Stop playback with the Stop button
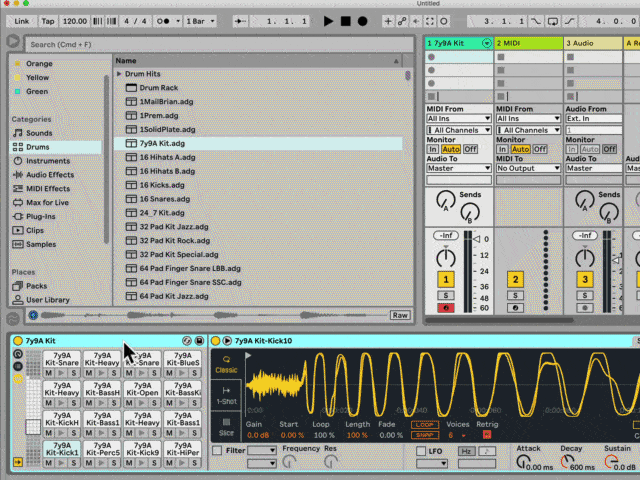Screen dimensions: 640x480 [346, 21]
